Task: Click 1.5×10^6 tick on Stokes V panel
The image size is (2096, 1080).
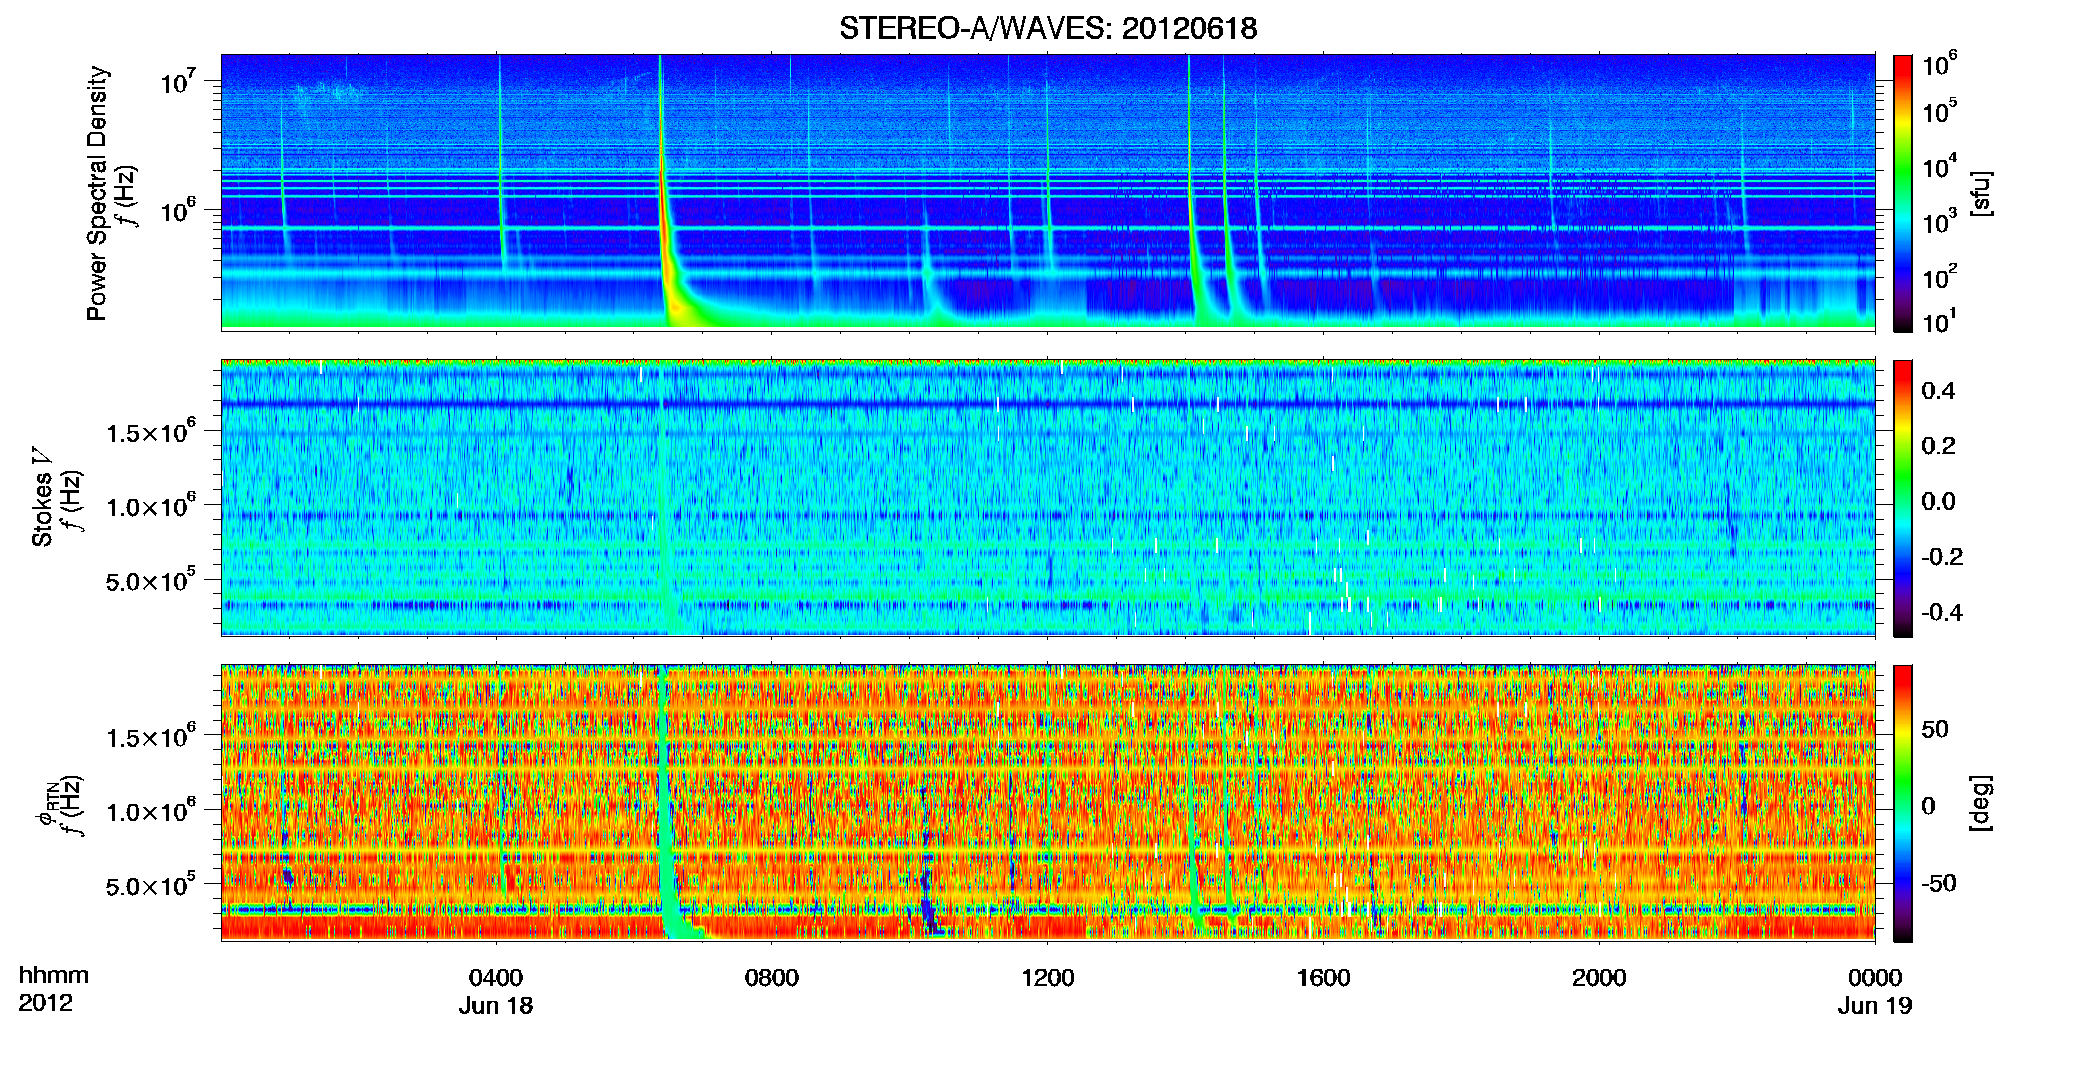Action: (x=151, y=432)
